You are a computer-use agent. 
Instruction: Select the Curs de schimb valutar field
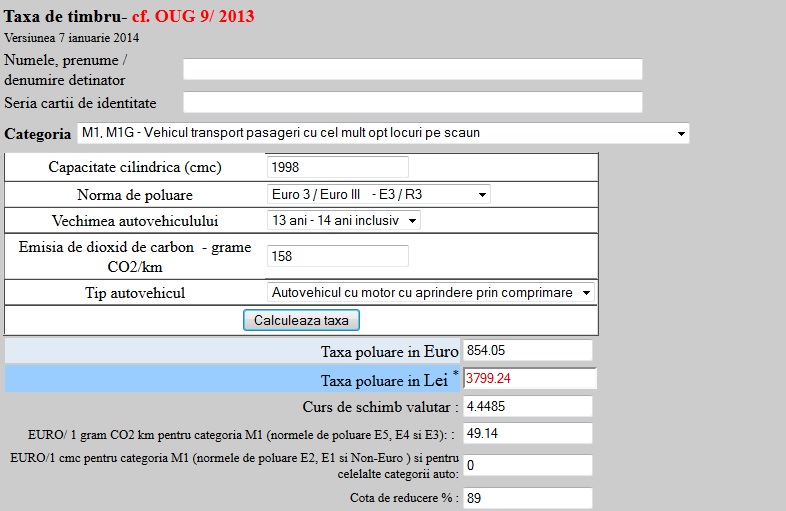(x=528, y=406)
